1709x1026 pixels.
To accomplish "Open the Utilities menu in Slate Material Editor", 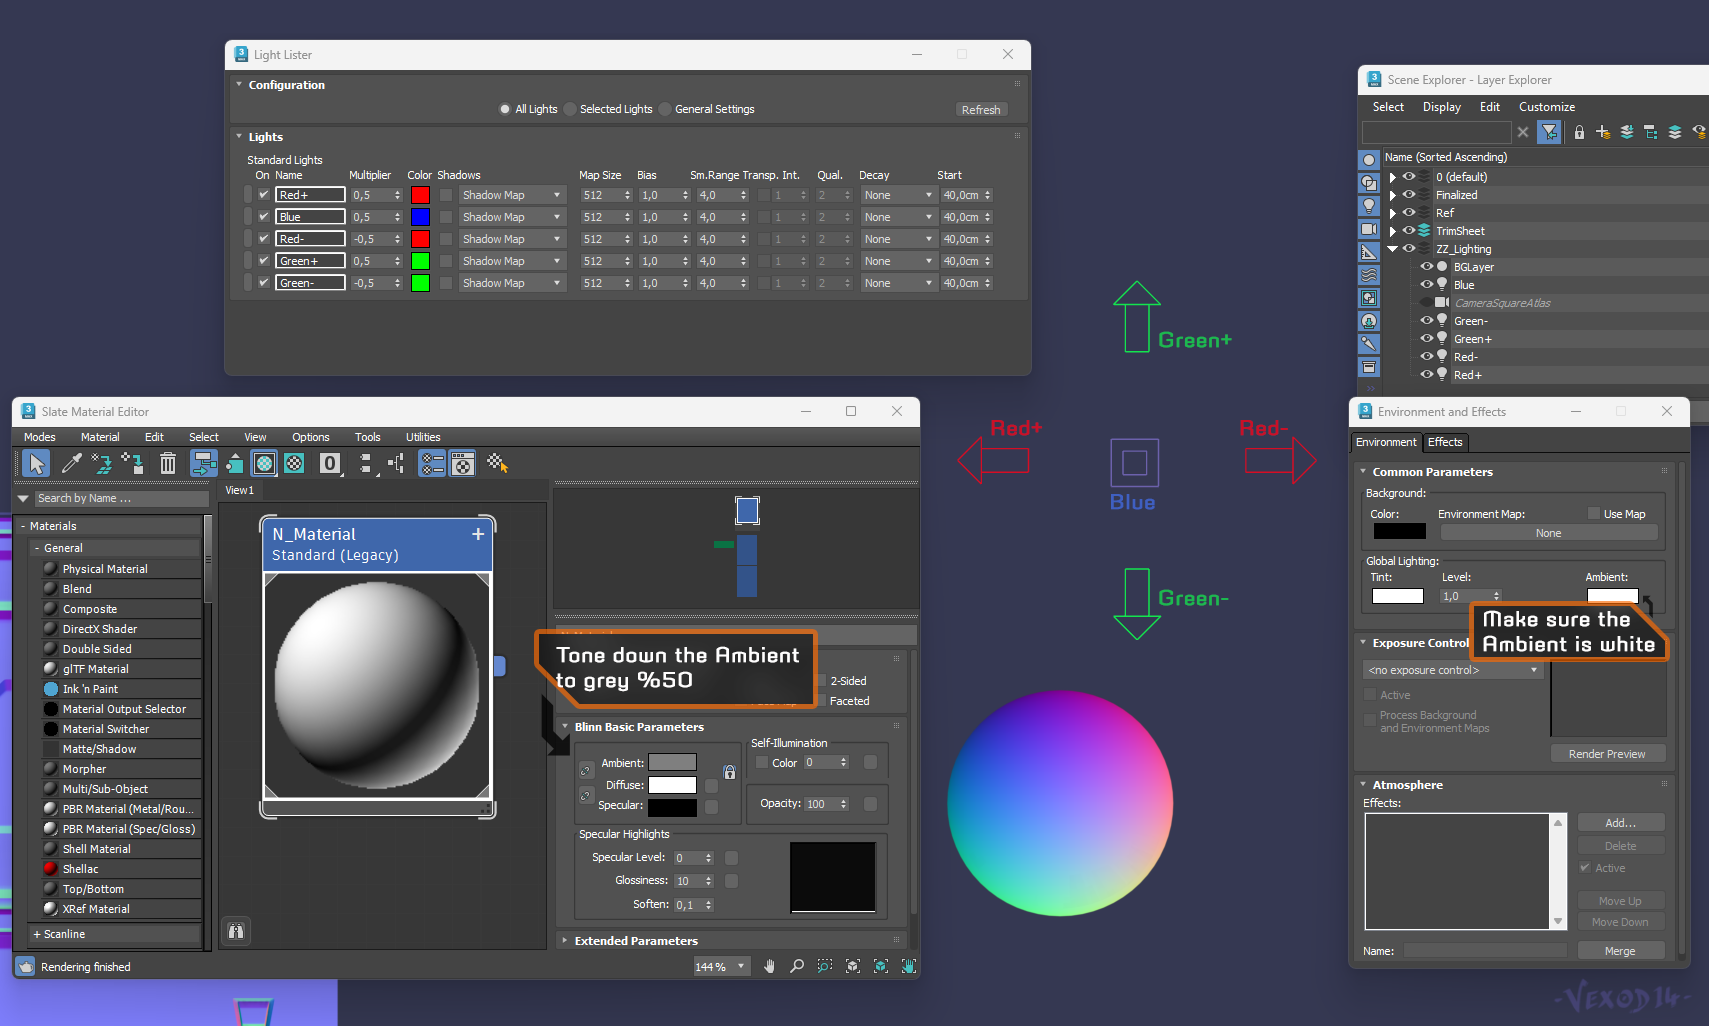I will [x=422, y=437].
